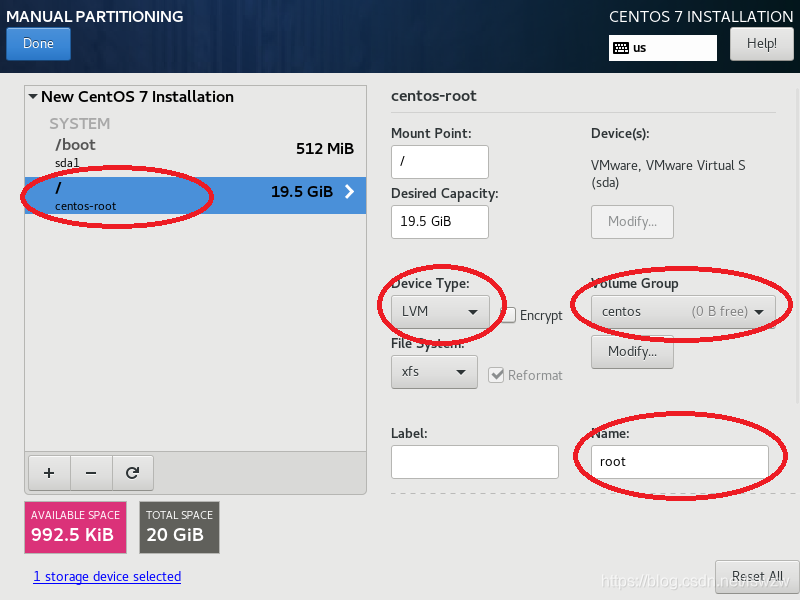
Task: Toggle the Encrypt checkbox
Action: pos(508,315)
